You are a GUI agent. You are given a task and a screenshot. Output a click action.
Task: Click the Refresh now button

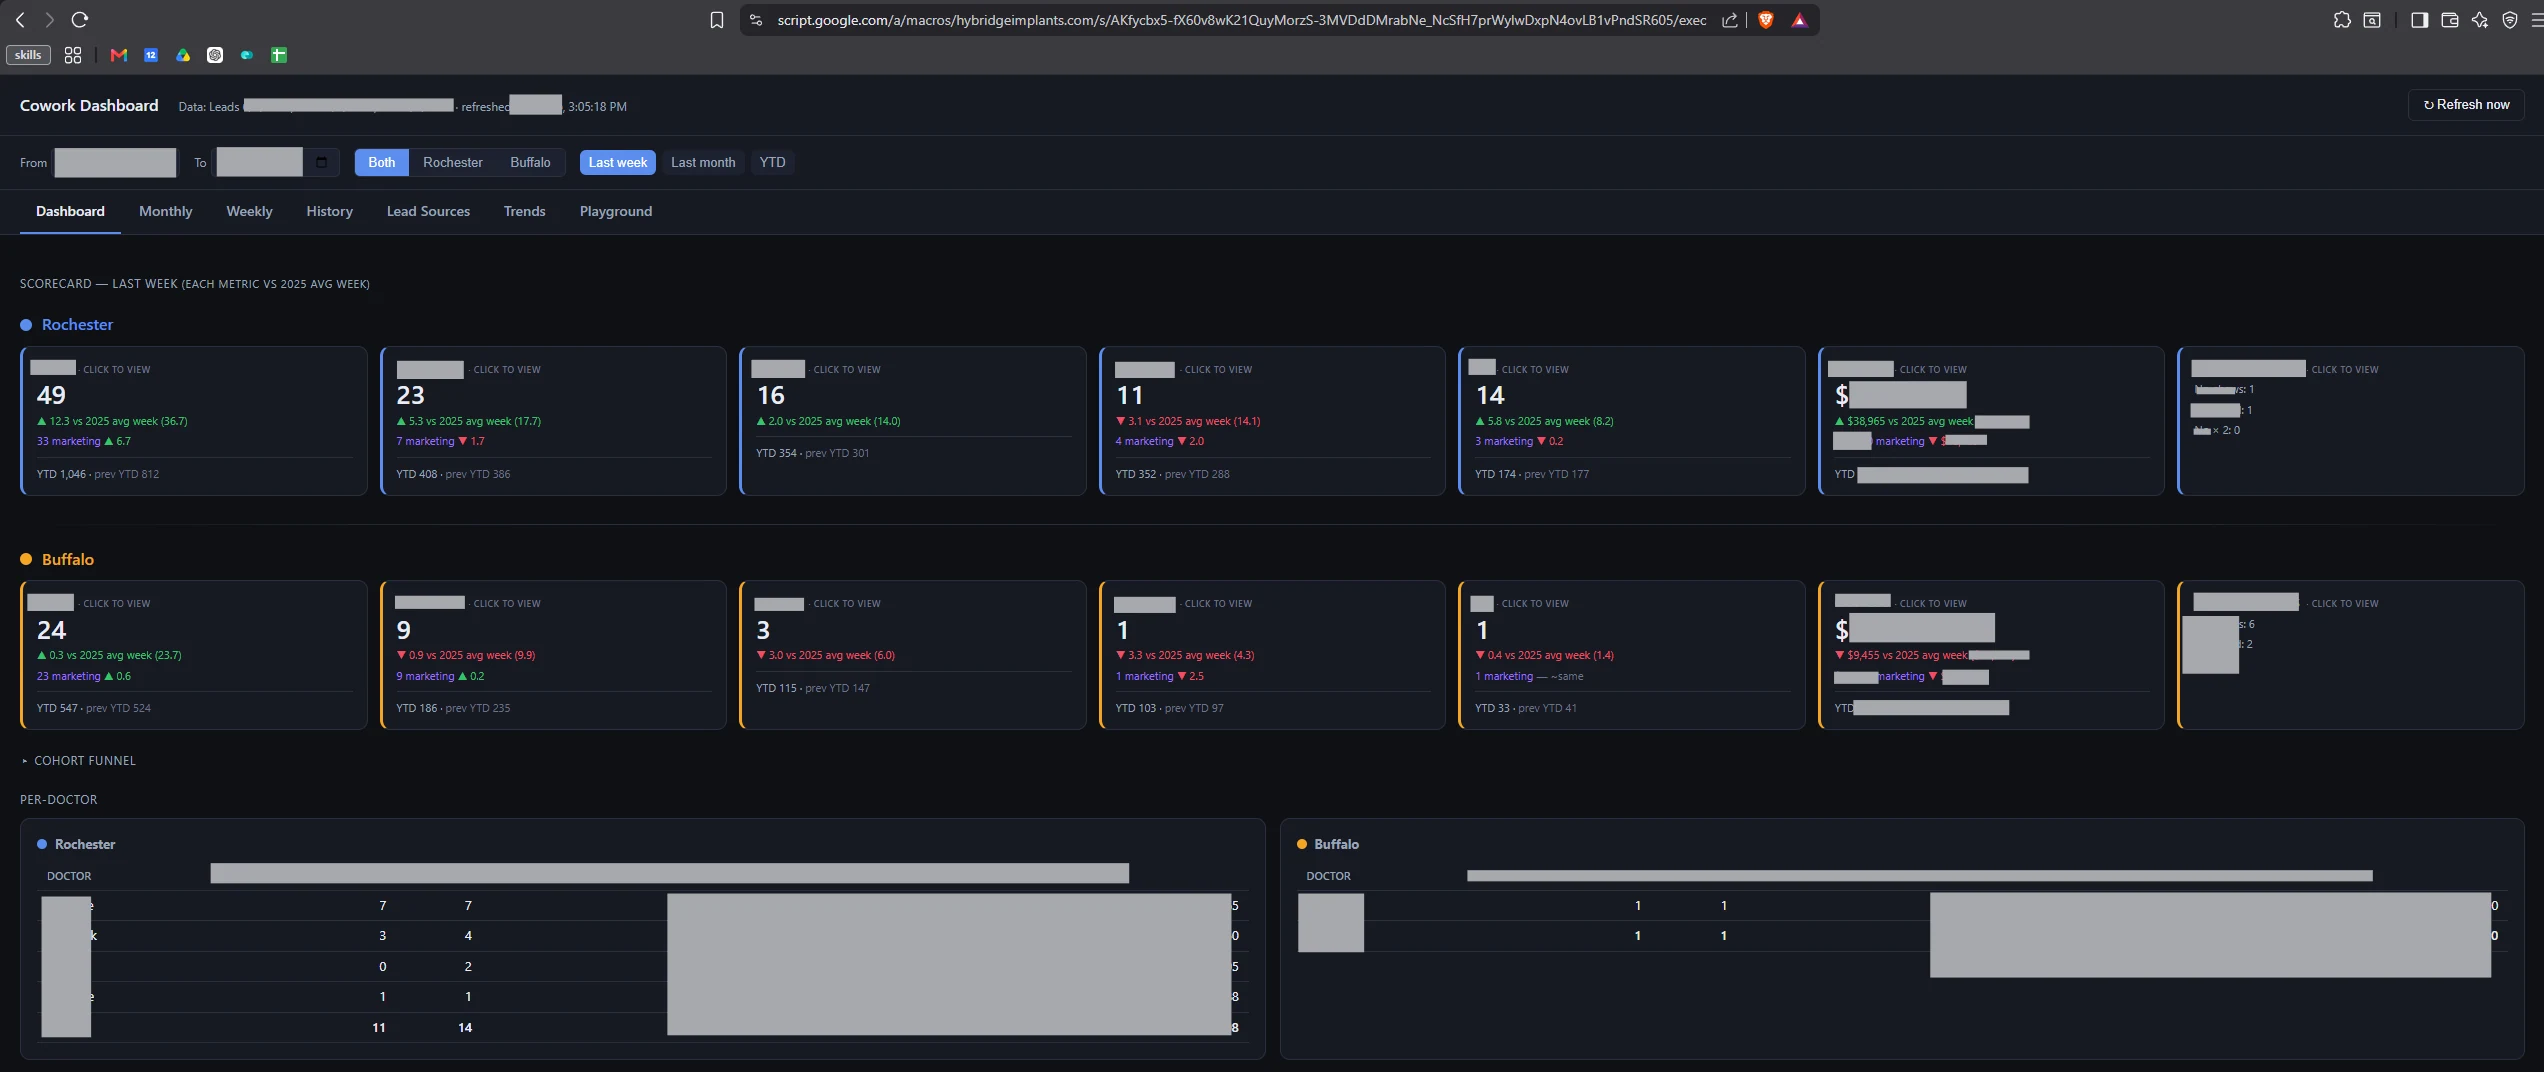tap(2466, 105)
